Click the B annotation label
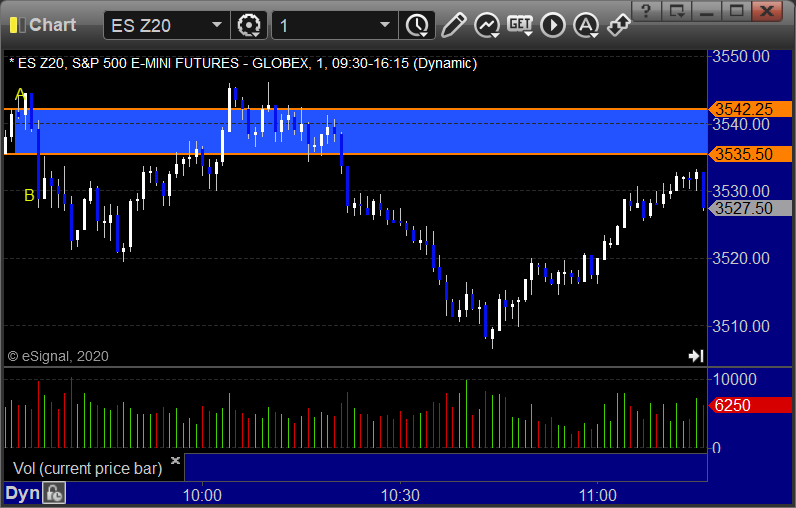This screenshot has height=508, width=796. [x=29, y=195]
